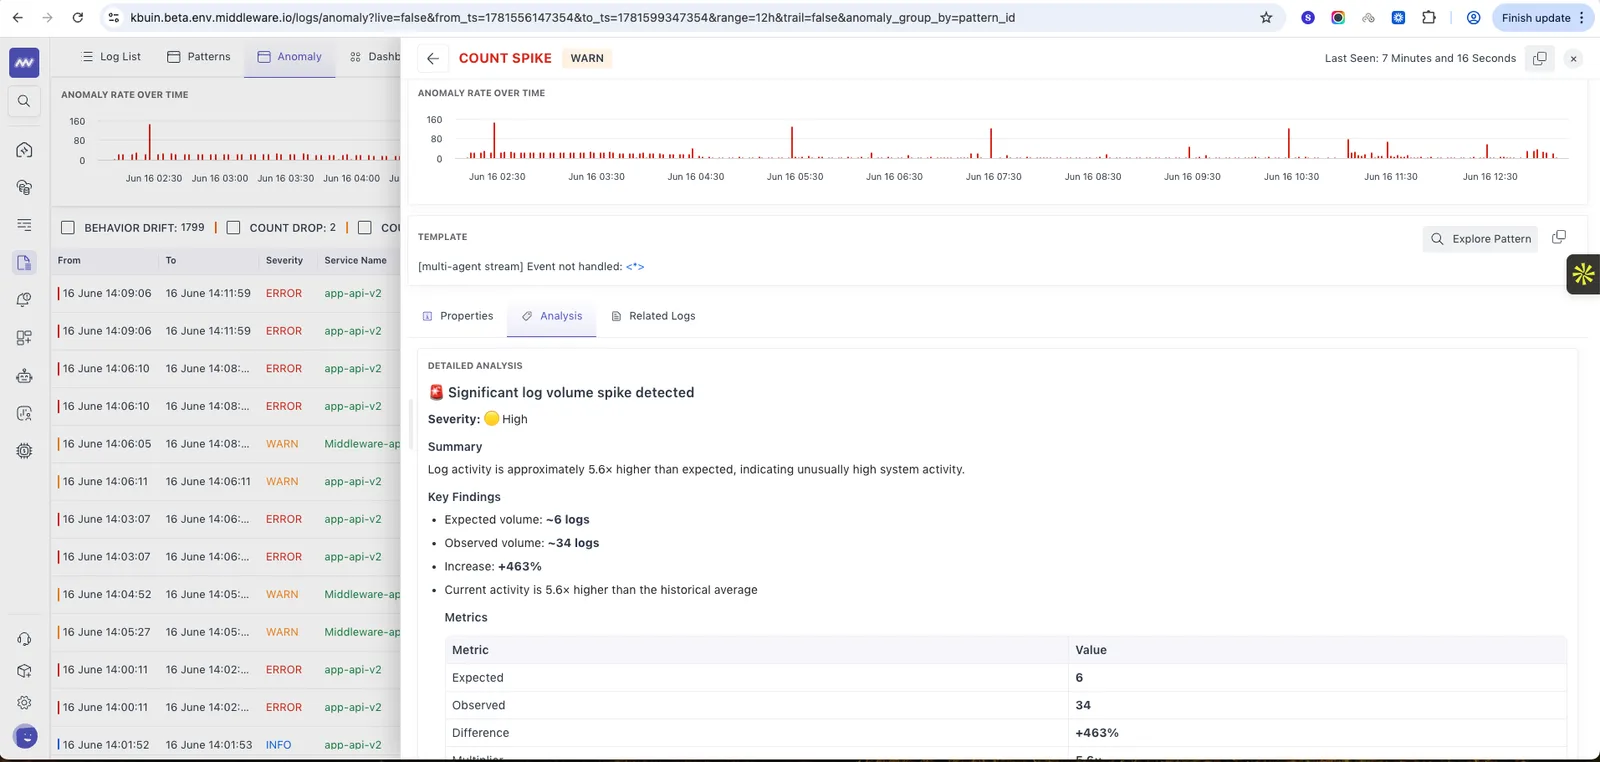Open the search icon in the left sidebar

coord(24,101)
